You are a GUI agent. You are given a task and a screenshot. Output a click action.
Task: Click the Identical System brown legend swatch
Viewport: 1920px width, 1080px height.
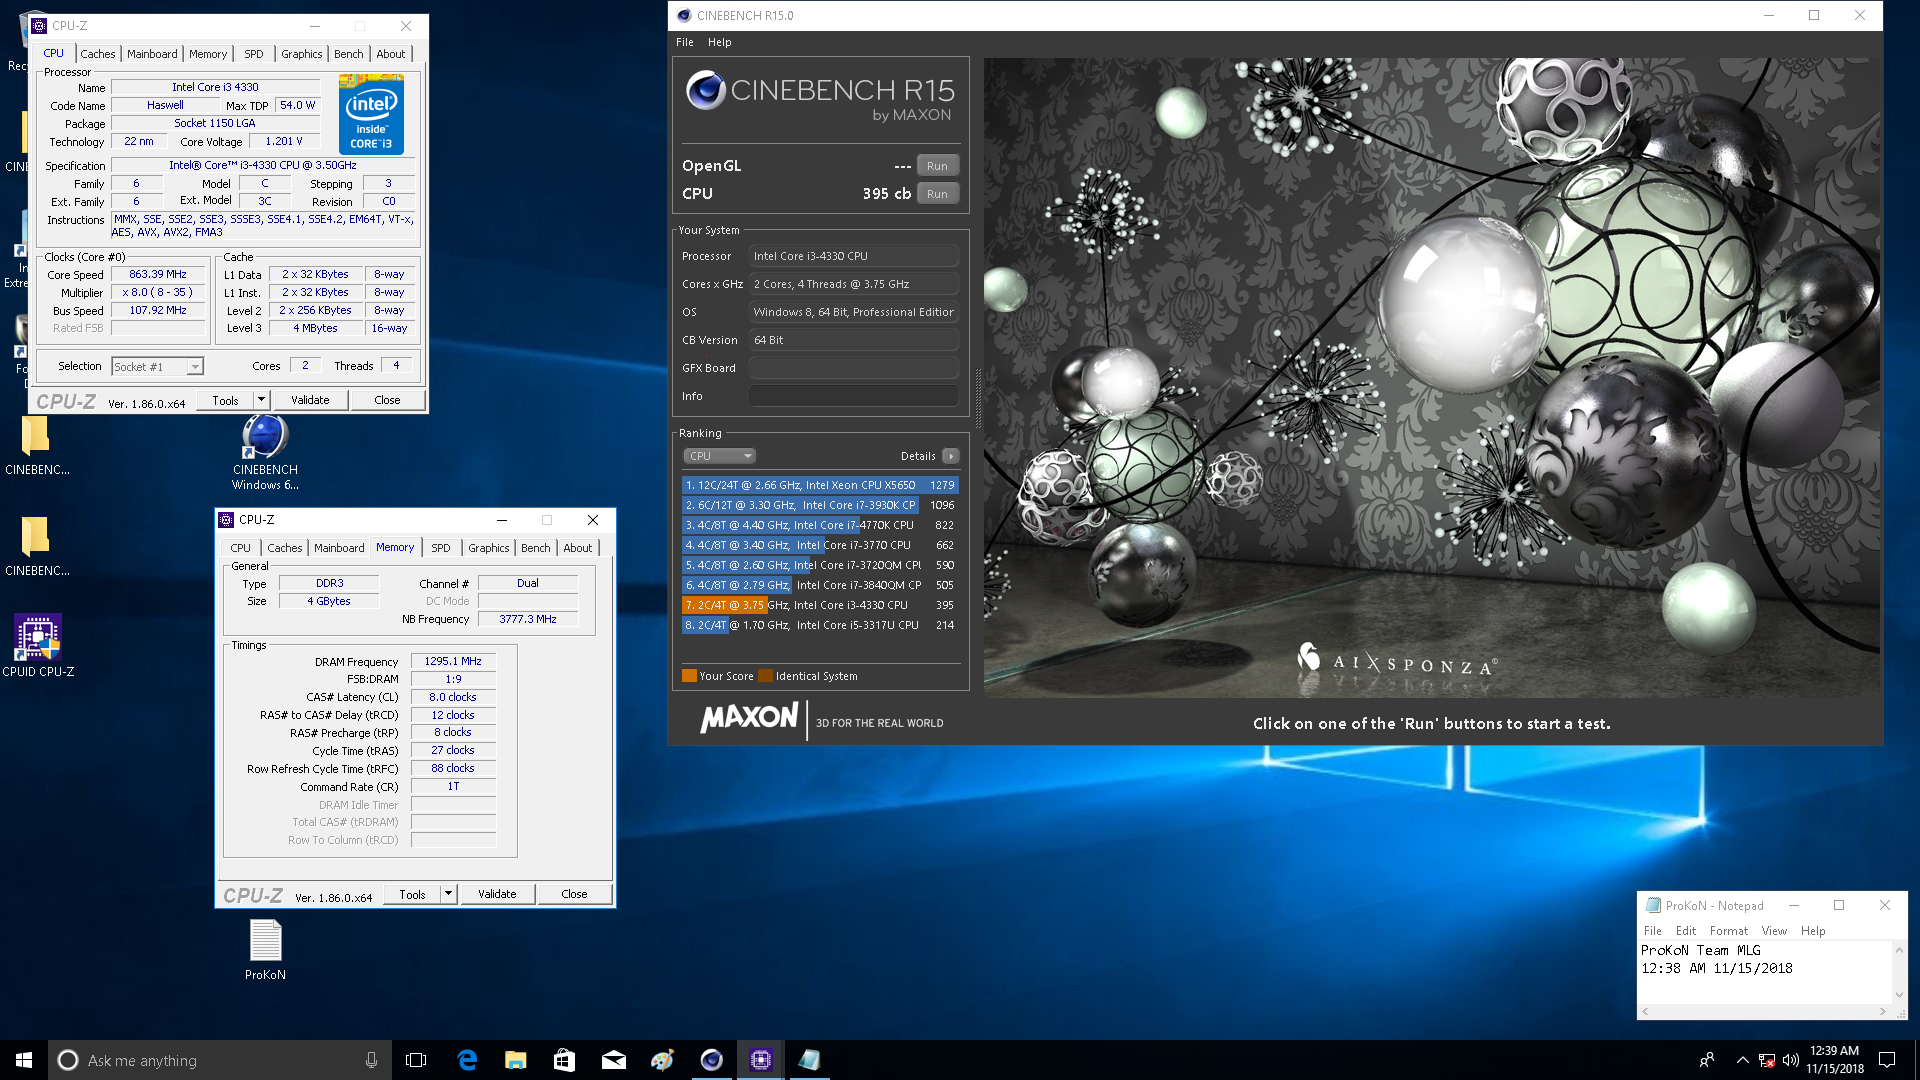point(765,676)
